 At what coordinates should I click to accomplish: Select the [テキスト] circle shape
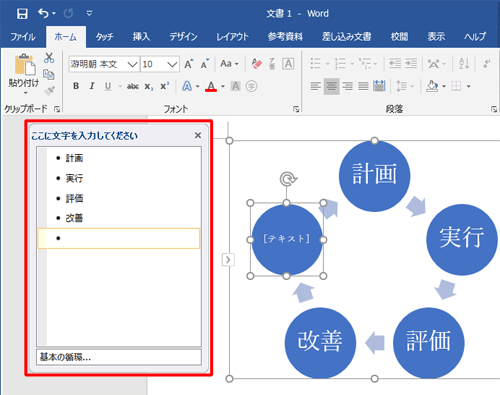[287, 239]
